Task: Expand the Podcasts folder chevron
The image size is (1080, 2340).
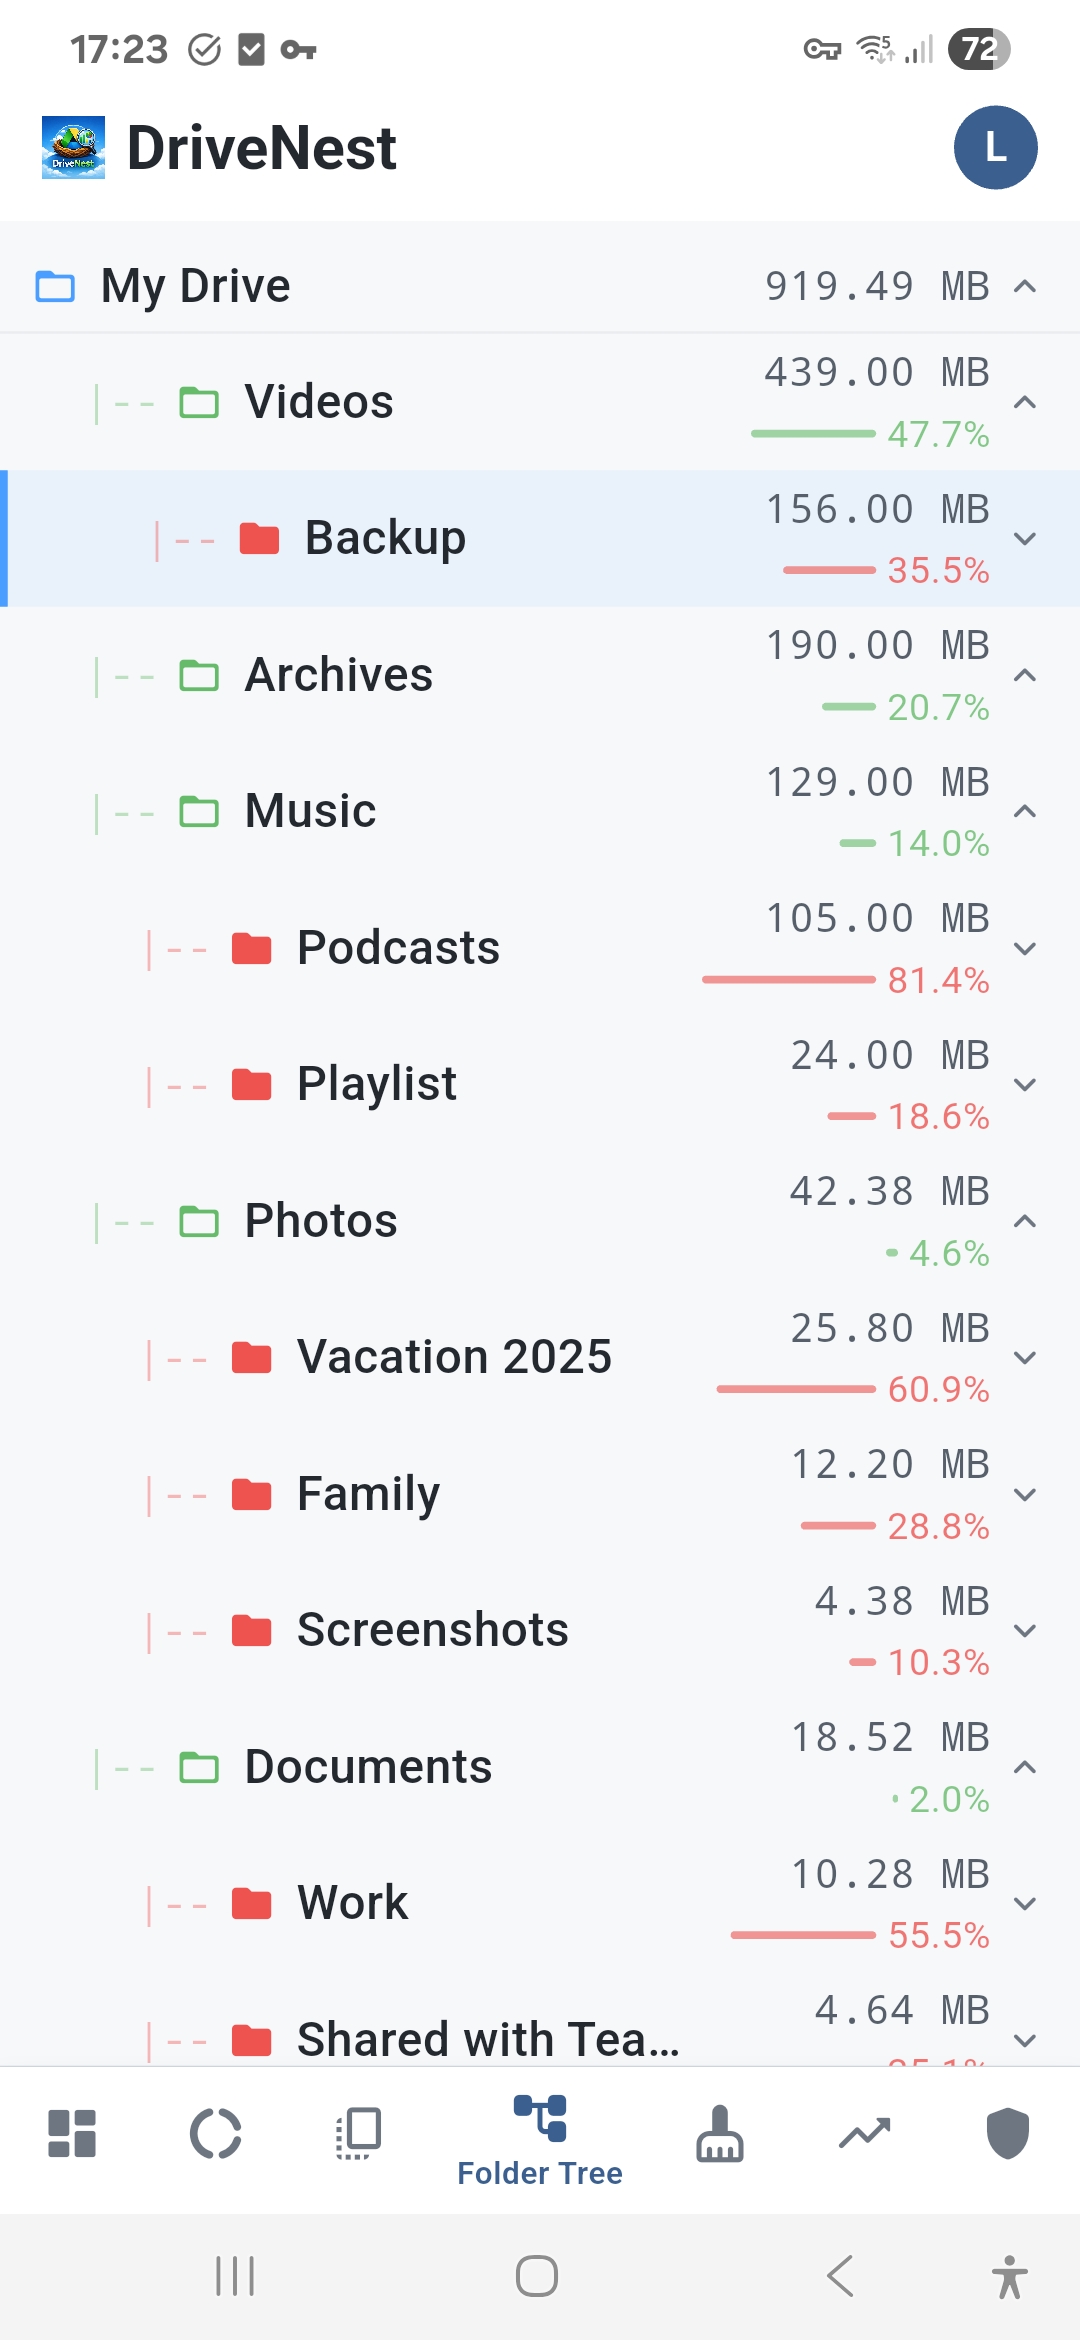Action: point(1024,949)
